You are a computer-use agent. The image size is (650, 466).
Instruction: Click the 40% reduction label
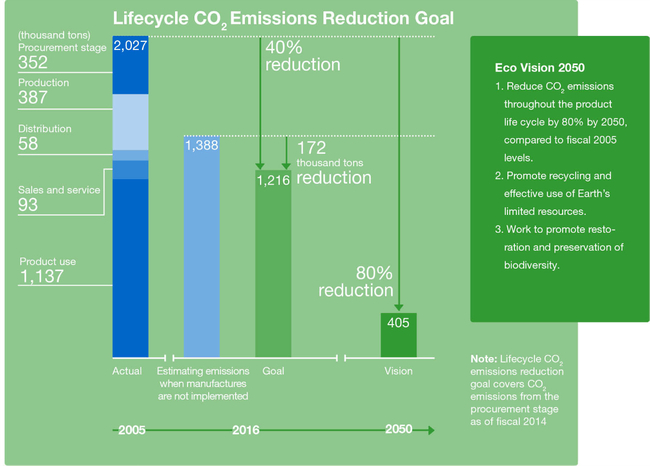(300, 56)
